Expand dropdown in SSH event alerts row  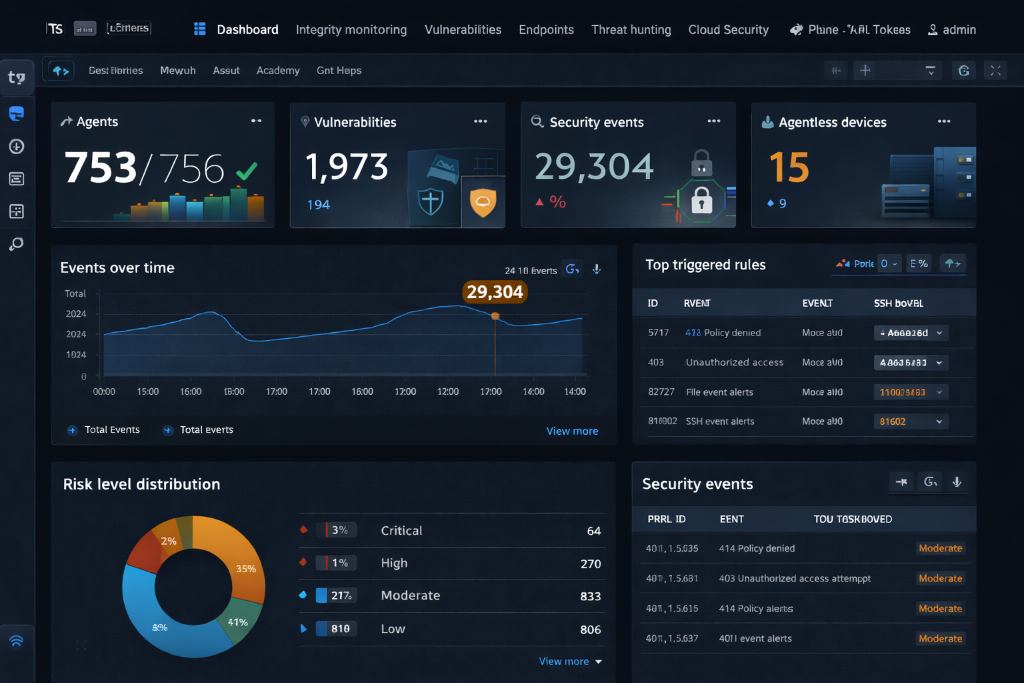tap(939, 422)
